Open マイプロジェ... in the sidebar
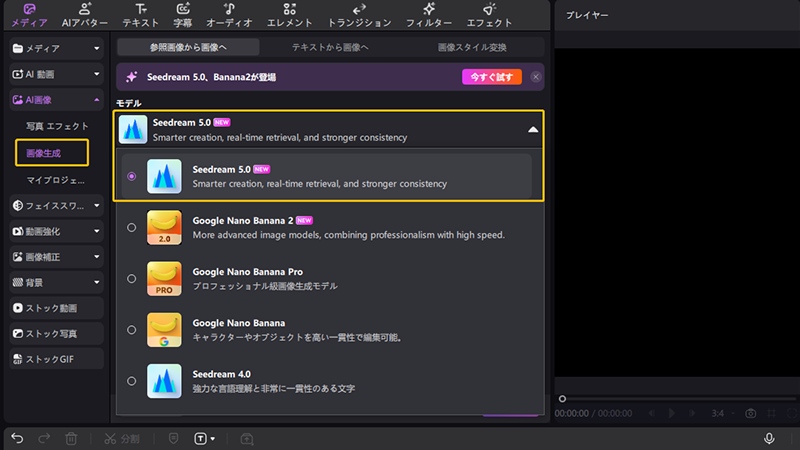 [56, 180]
